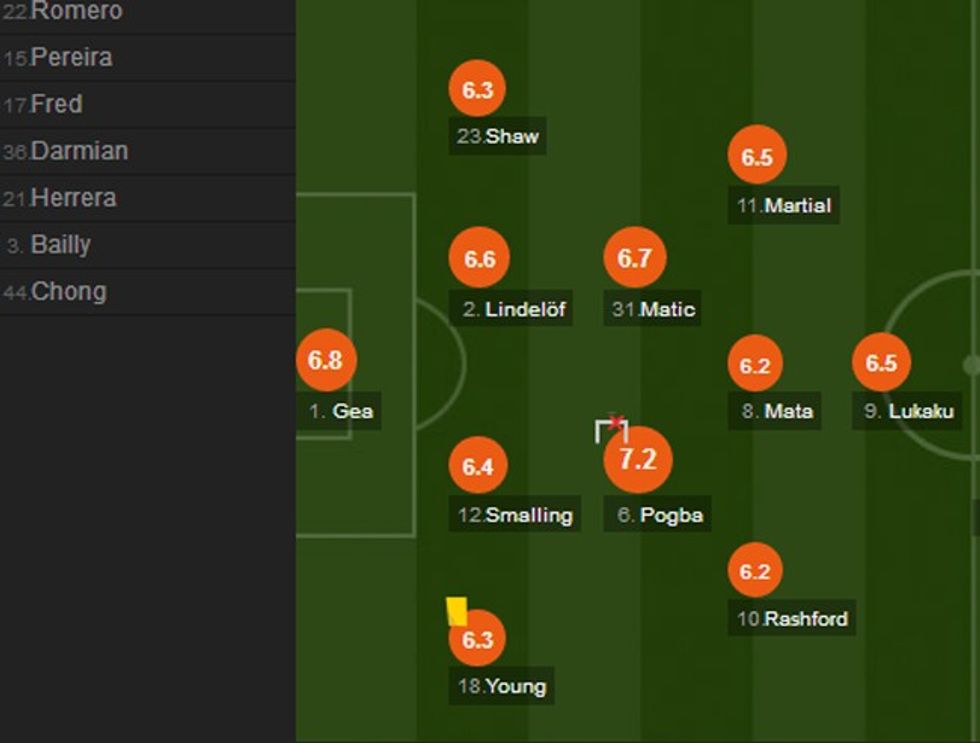Select the Mata player name label
The height and width of the screenshot is (743, 980).
pos(780,411)
